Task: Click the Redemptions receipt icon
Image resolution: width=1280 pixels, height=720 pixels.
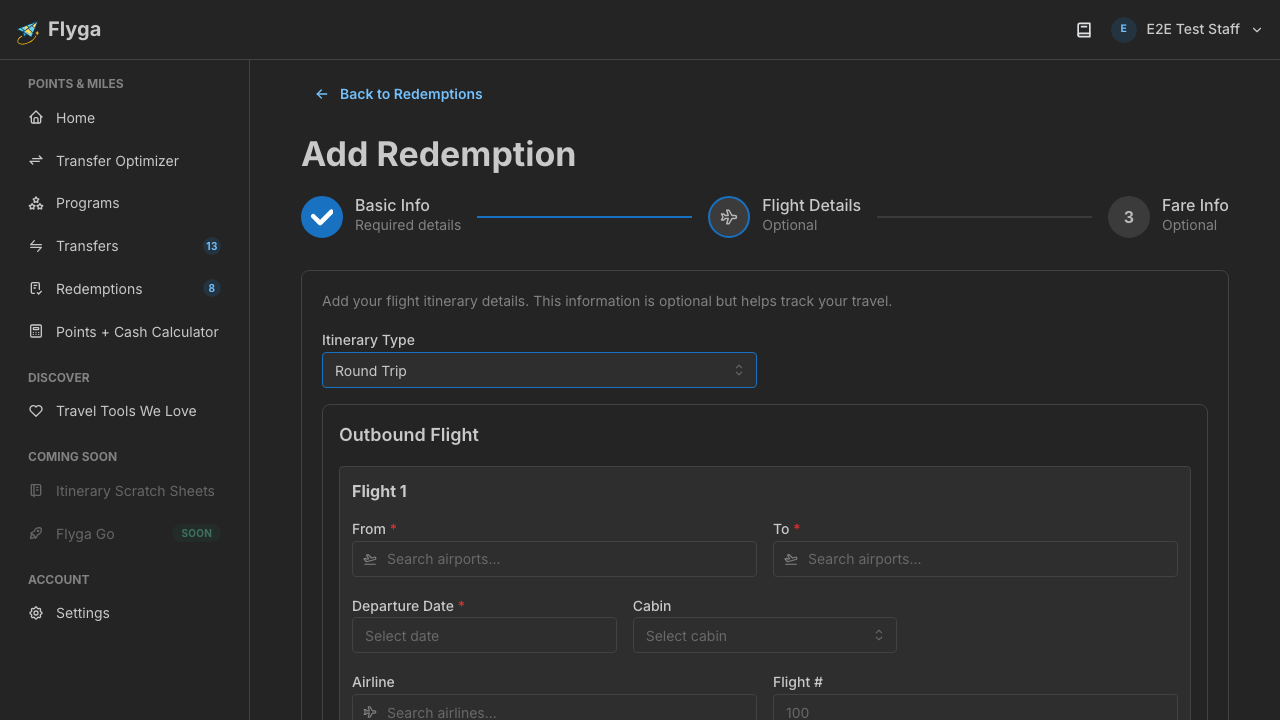Action: [36, 289]
